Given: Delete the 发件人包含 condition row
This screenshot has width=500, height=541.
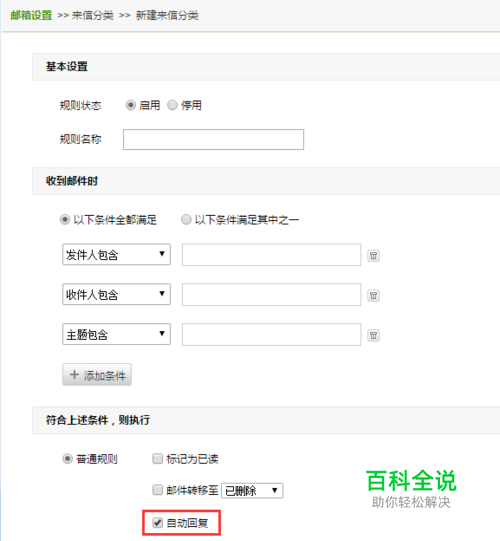Looking at the screenshot, I should coord(373,256).
